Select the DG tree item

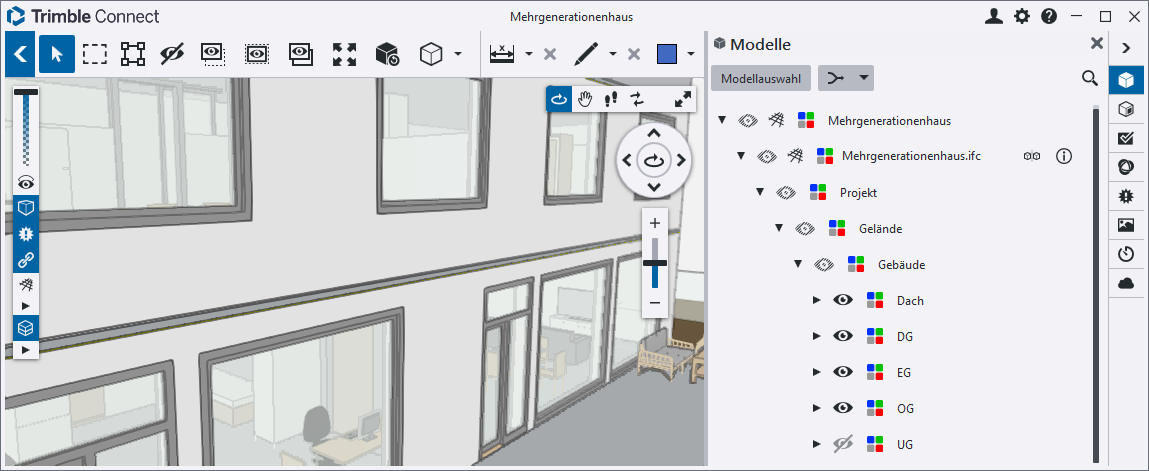tap(905, 337)
